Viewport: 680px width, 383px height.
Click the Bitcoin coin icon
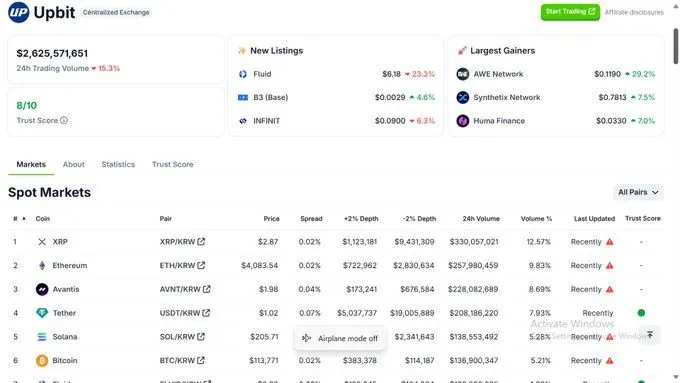coord(42,360)
